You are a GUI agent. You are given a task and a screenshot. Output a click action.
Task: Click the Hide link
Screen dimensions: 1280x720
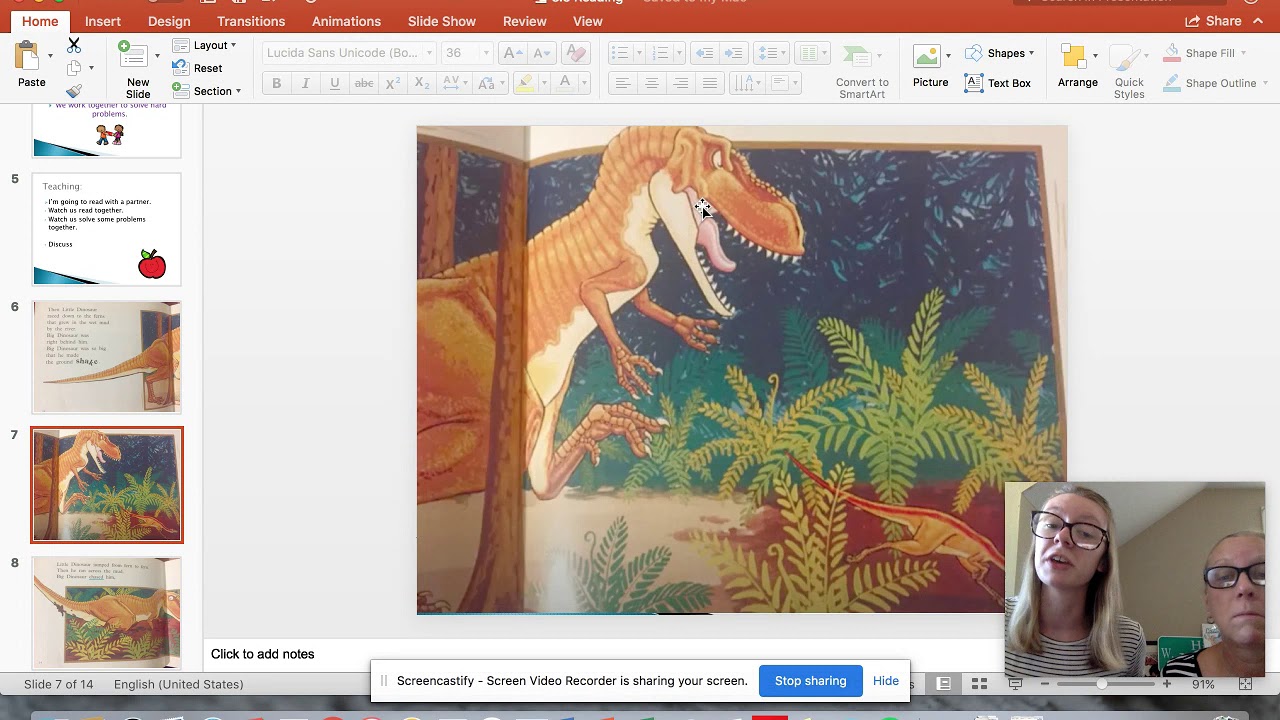[886, 681]
